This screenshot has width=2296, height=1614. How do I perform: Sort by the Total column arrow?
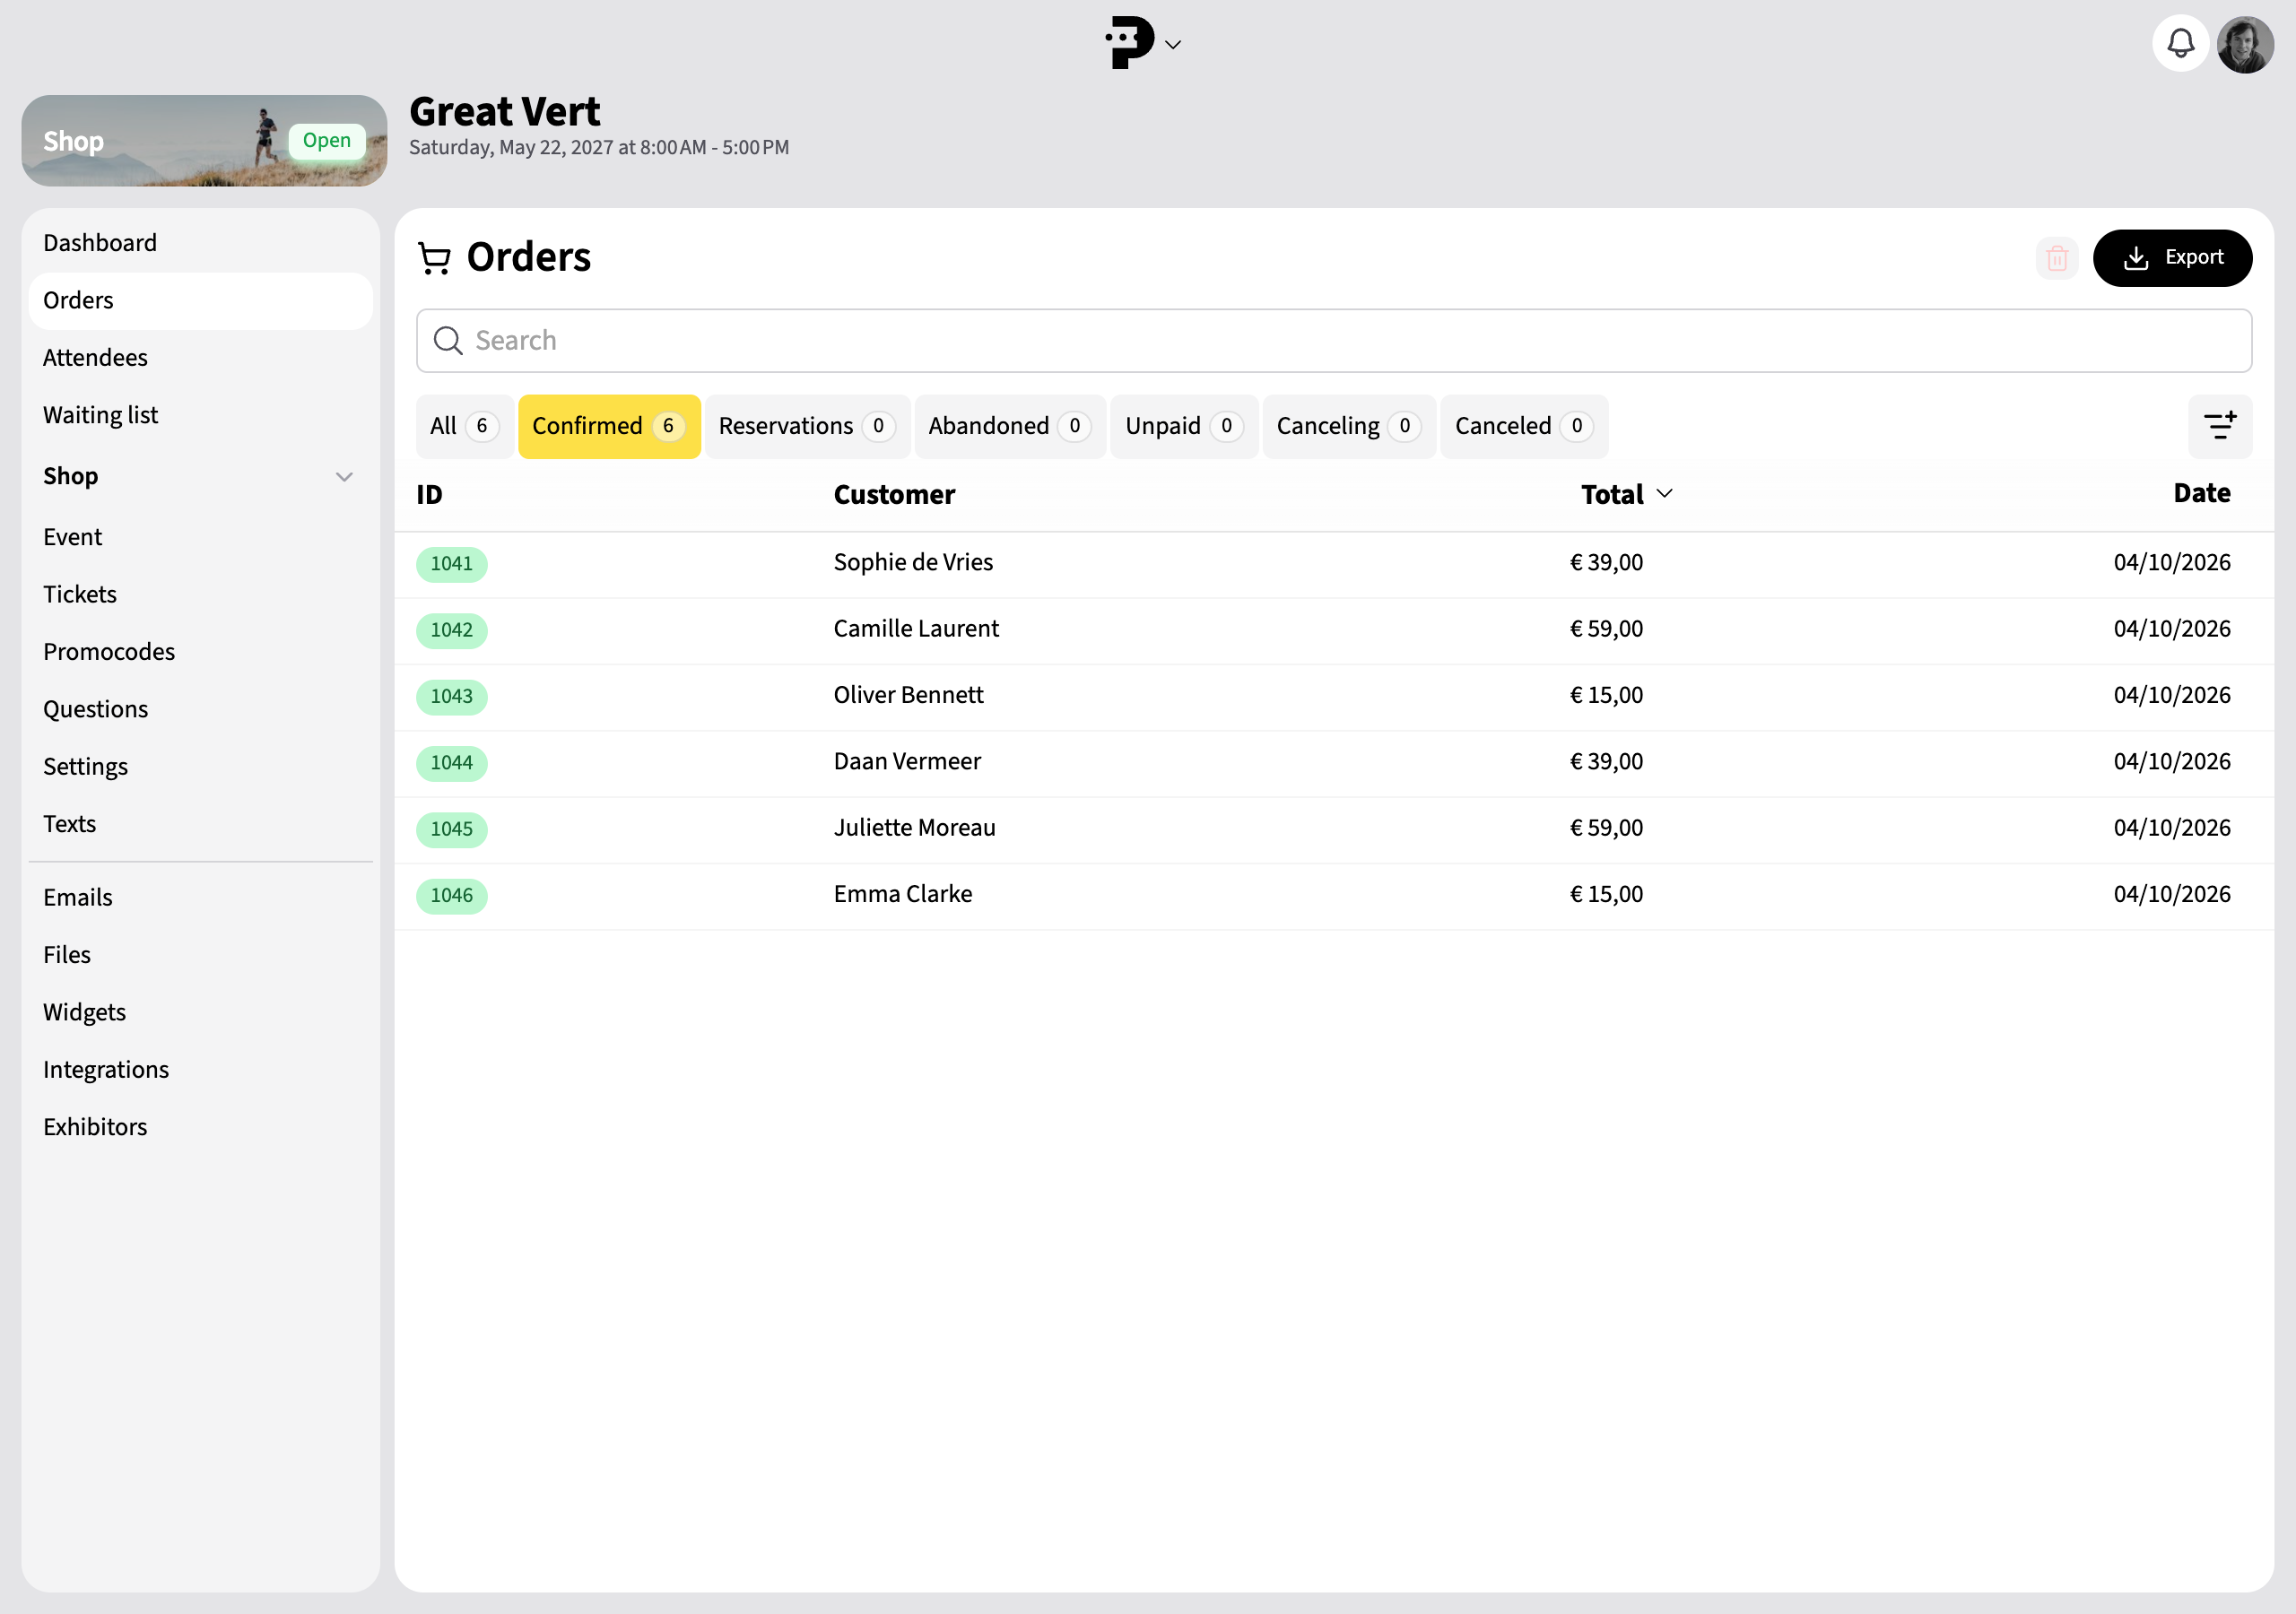point(1665,494)
